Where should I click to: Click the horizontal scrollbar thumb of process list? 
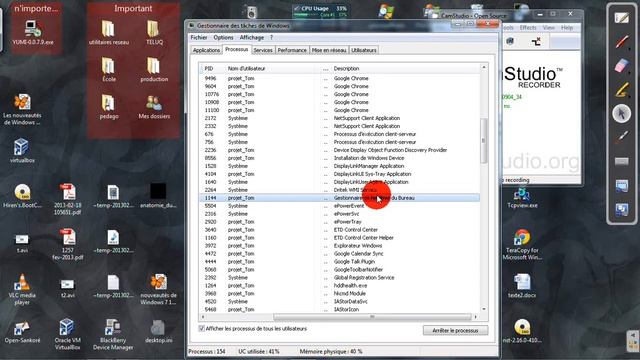tap(372, 317)
